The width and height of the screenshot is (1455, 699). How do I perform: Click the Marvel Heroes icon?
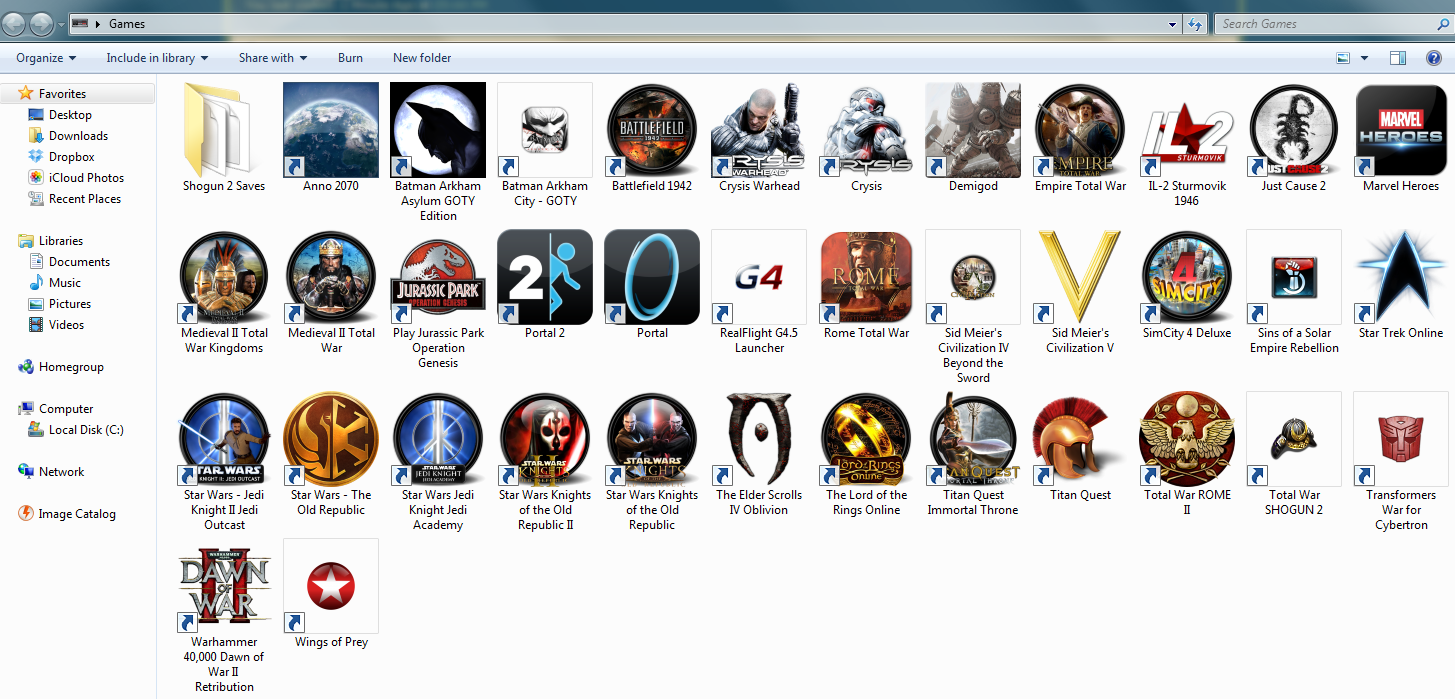click(1401, 130)
